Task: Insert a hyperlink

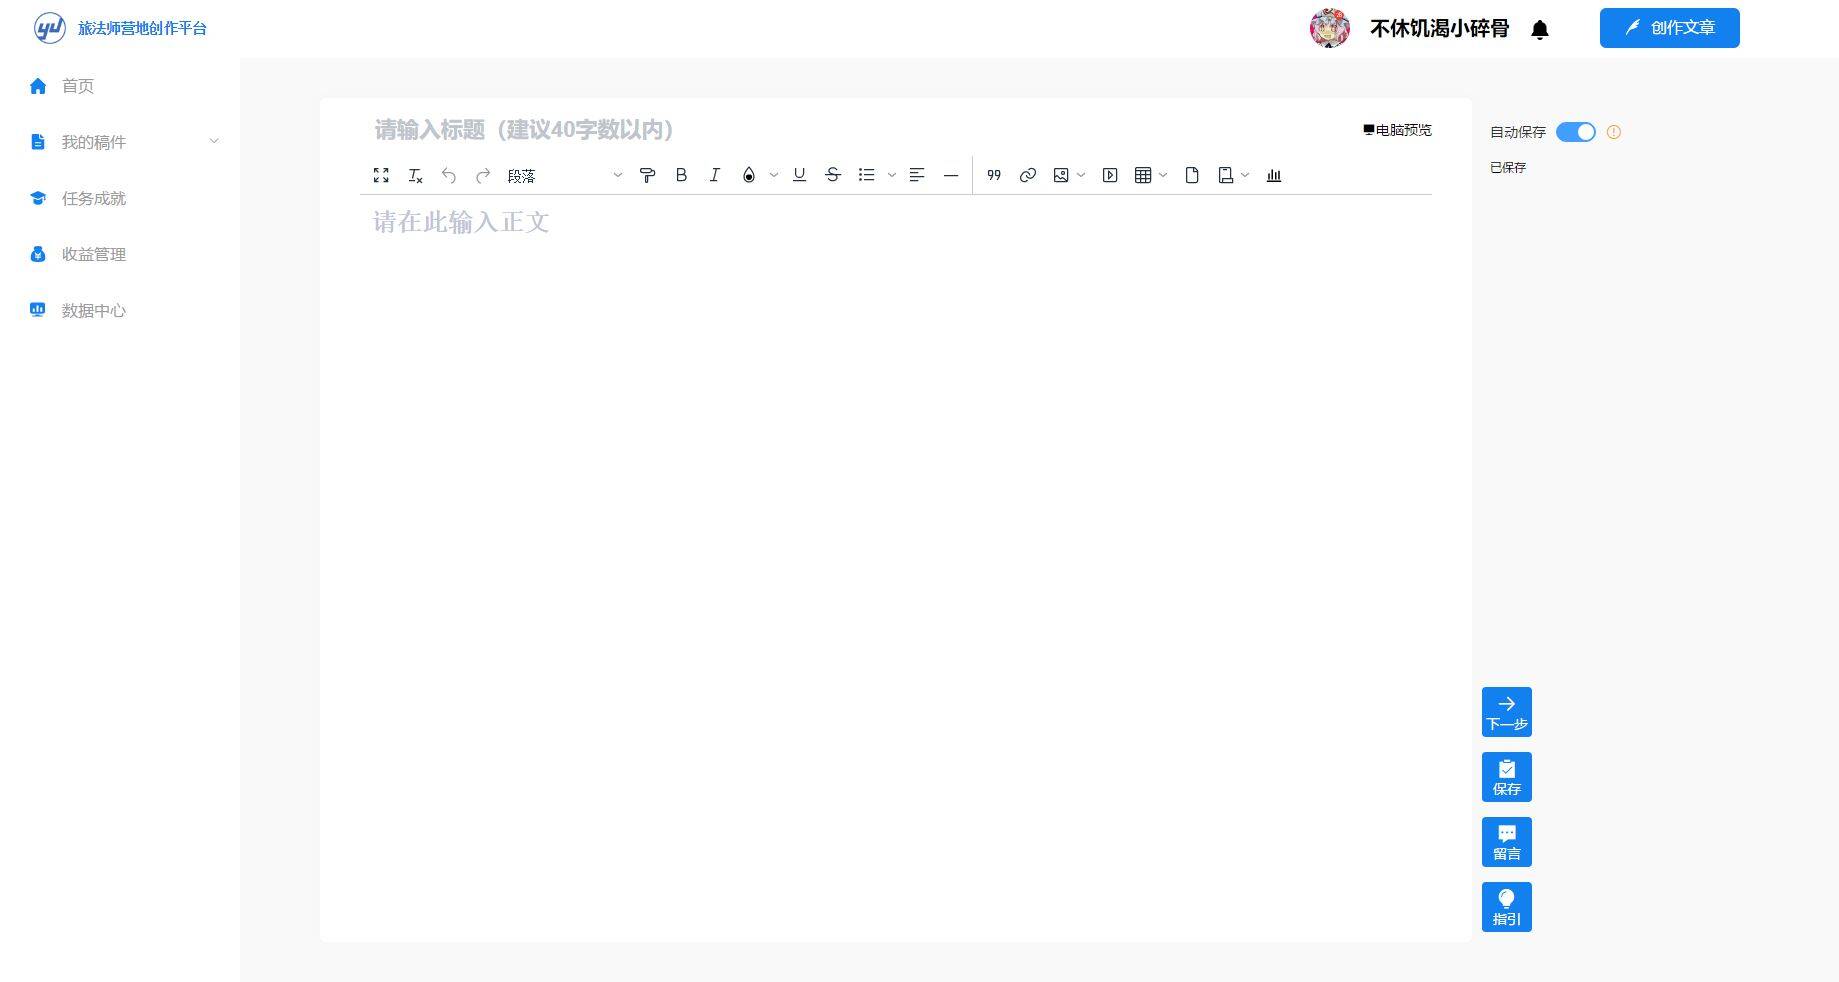Action: point(1027,175)
